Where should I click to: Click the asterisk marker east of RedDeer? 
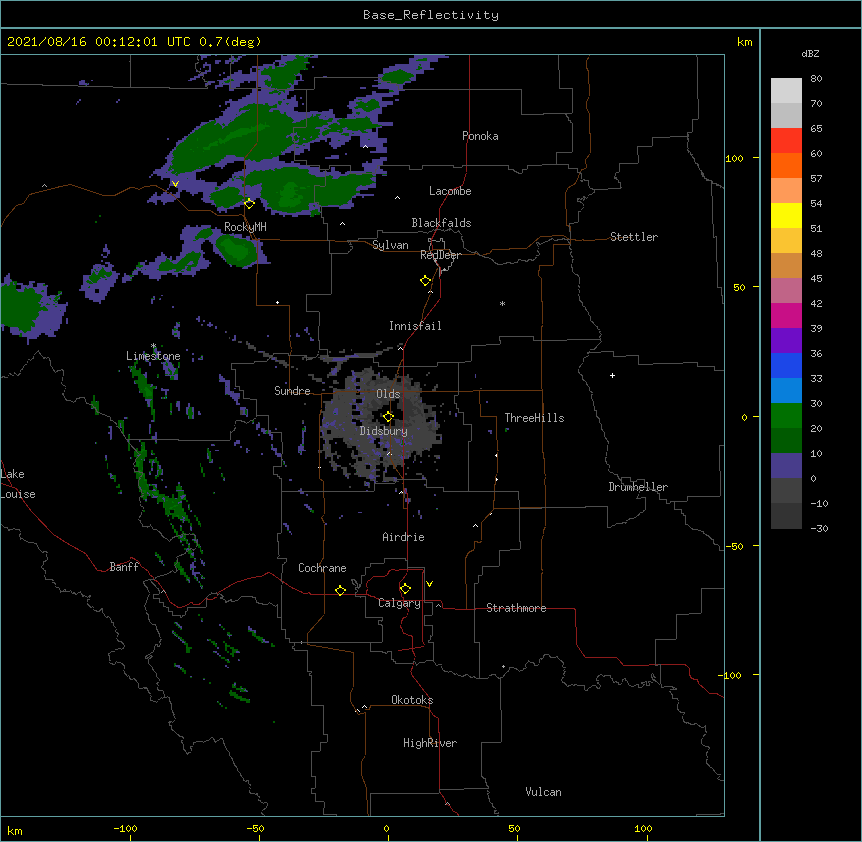click(502, 304)
